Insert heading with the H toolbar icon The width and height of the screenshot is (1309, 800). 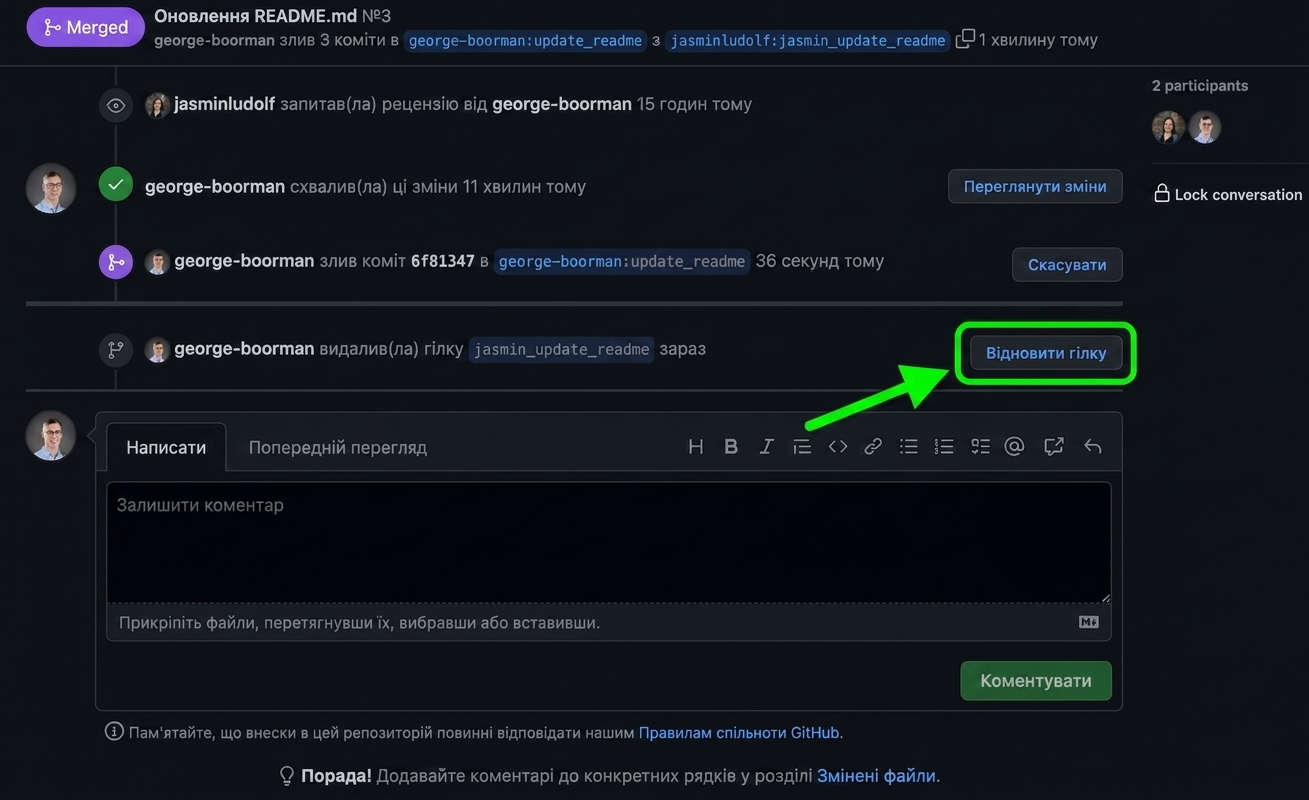(696, 447)
